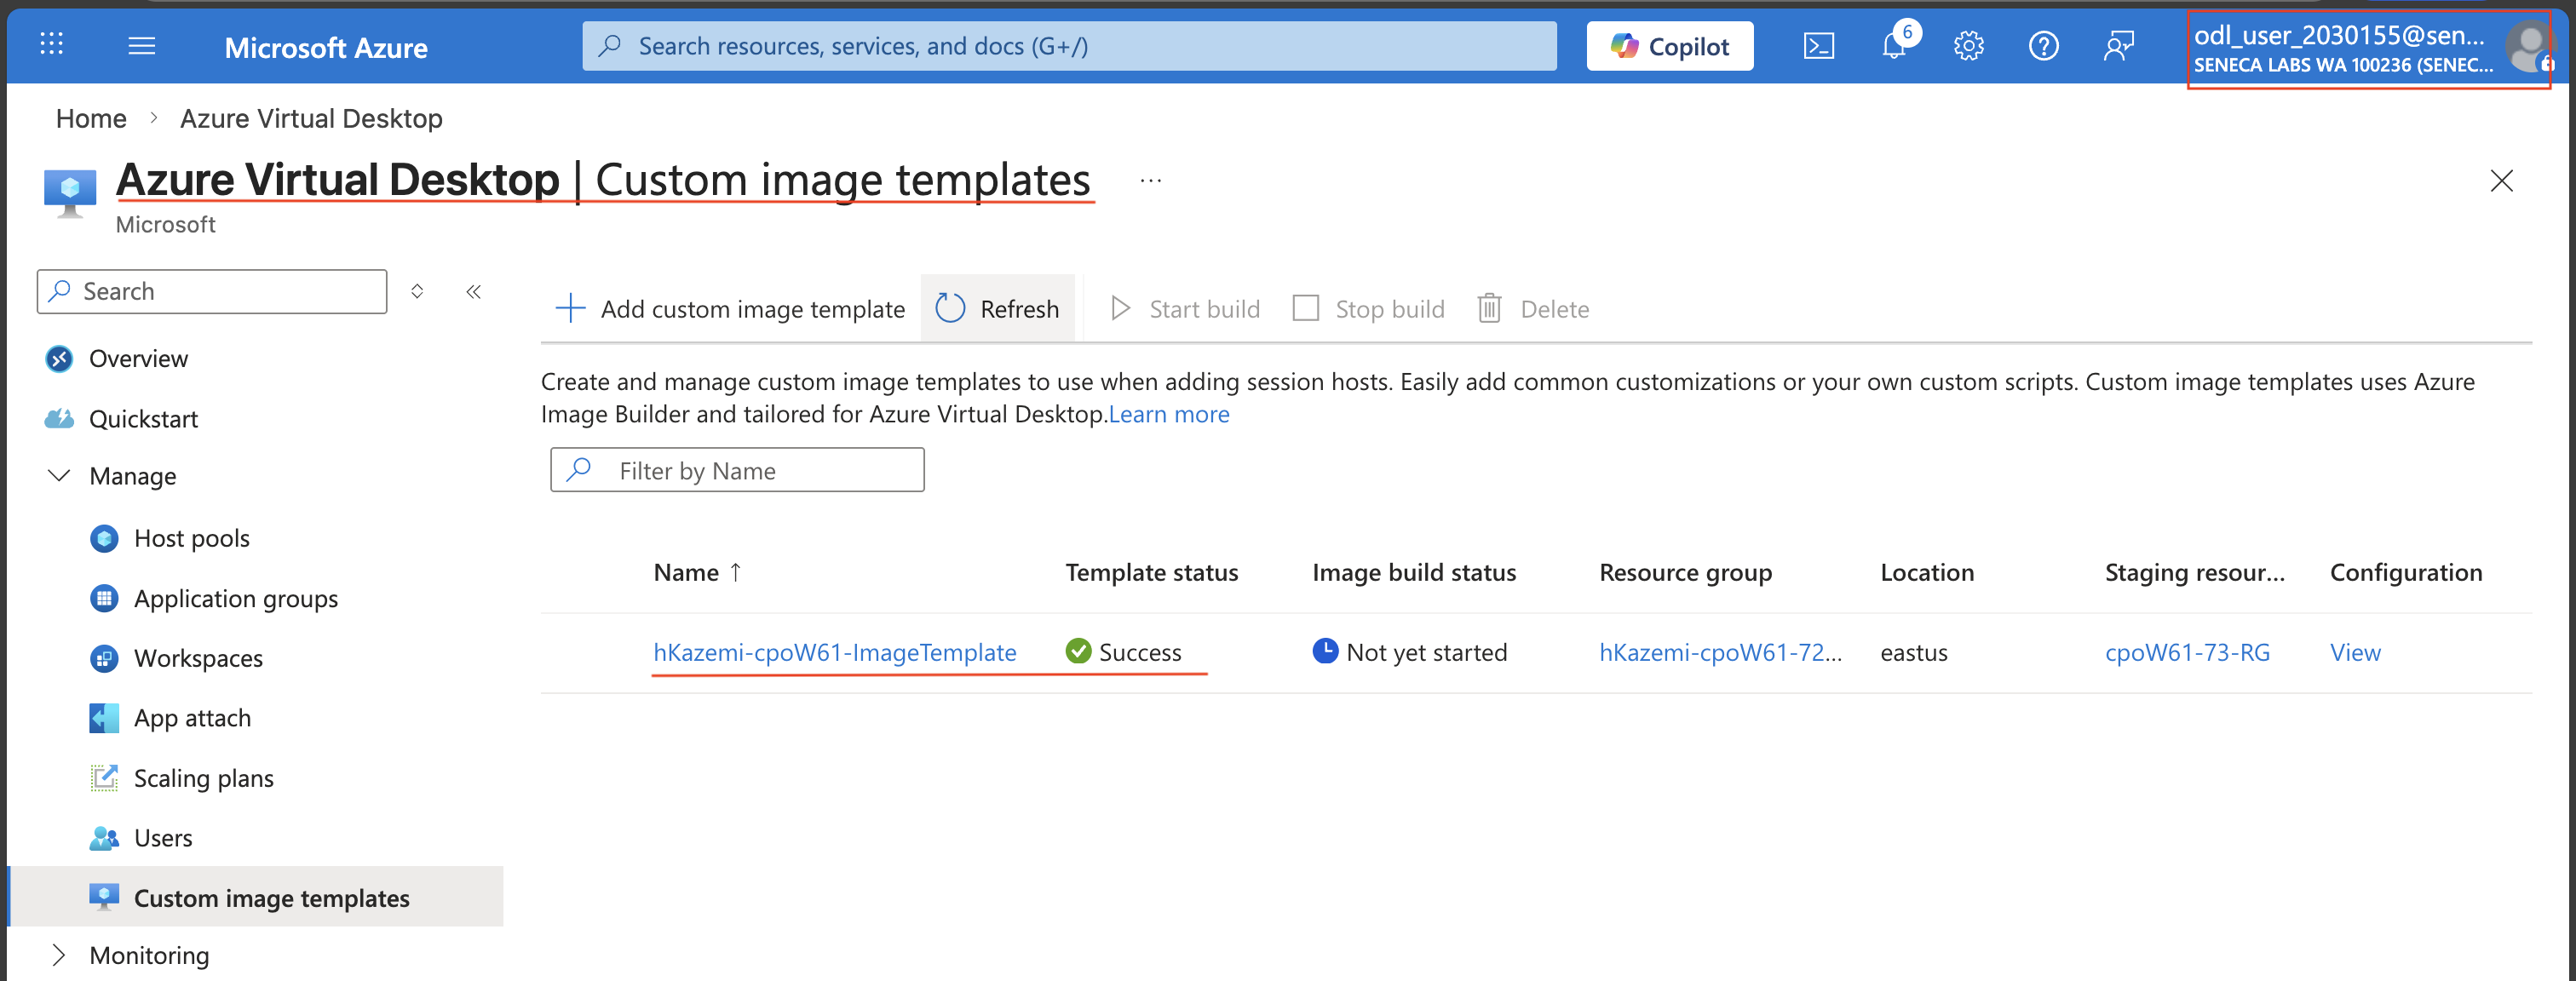Screen dimensions: 2576x981
Task: Open hKazemi-cpoW61-ImageTemplate
Action: pos(835,652)
